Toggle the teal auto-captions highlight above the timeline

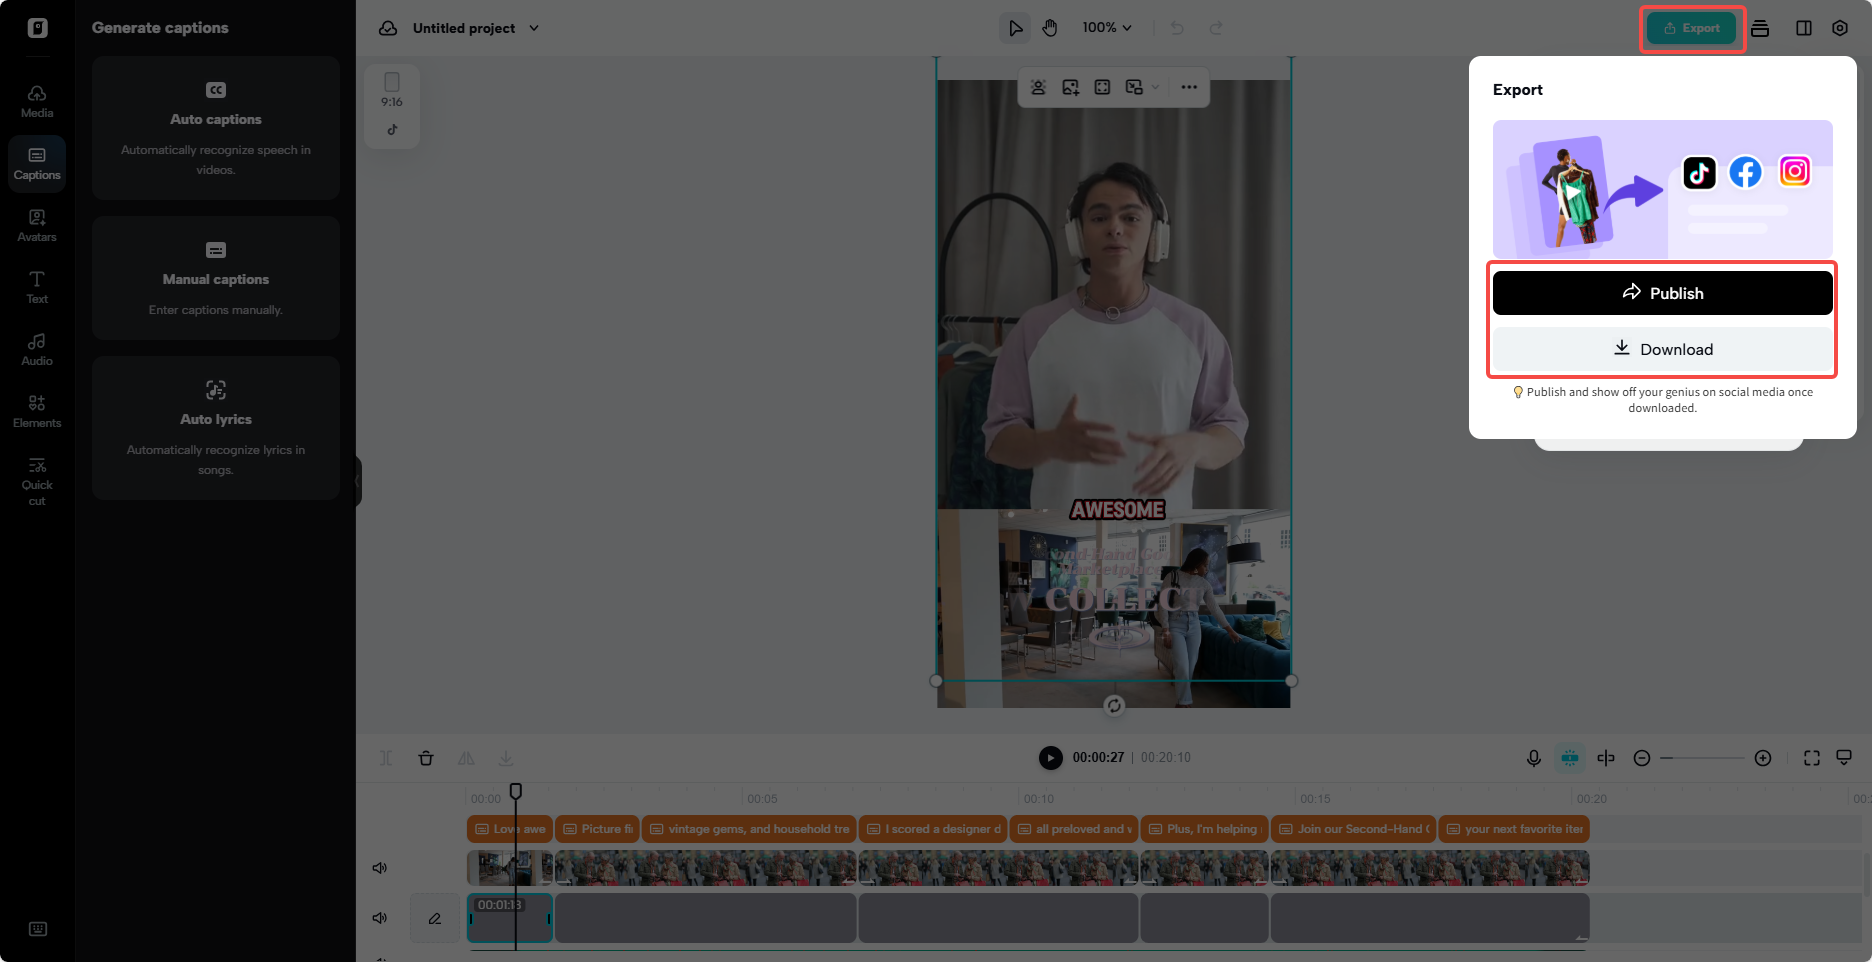tap(1570, 758)
